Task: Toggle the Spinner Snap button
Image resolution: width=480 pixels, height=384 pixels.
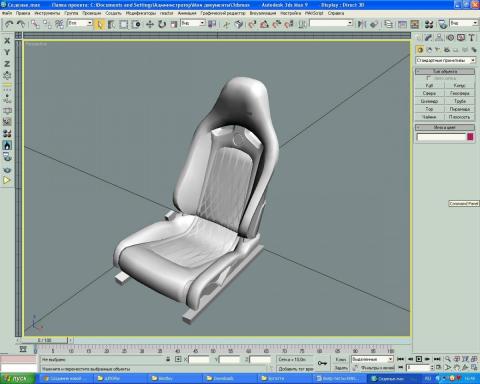Action: click(x=289, y=24)
